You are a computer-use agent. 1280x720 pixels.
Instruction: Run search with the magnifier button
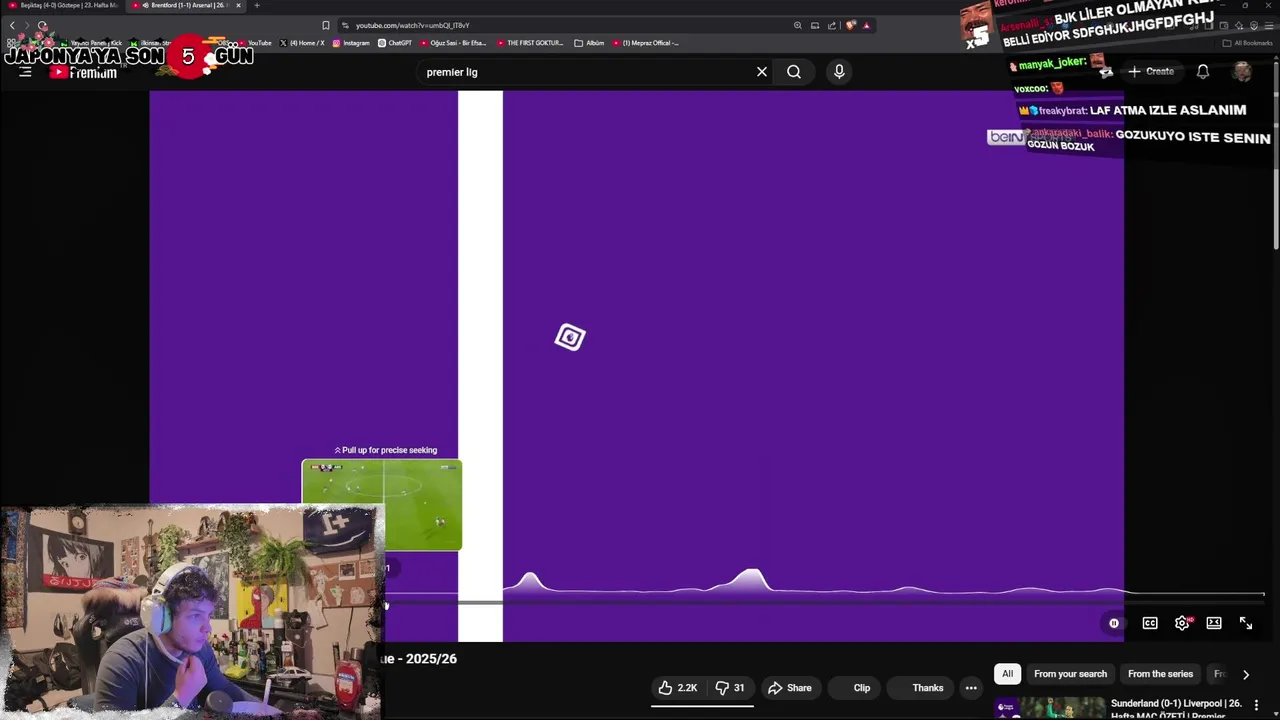tap(794, 72)
